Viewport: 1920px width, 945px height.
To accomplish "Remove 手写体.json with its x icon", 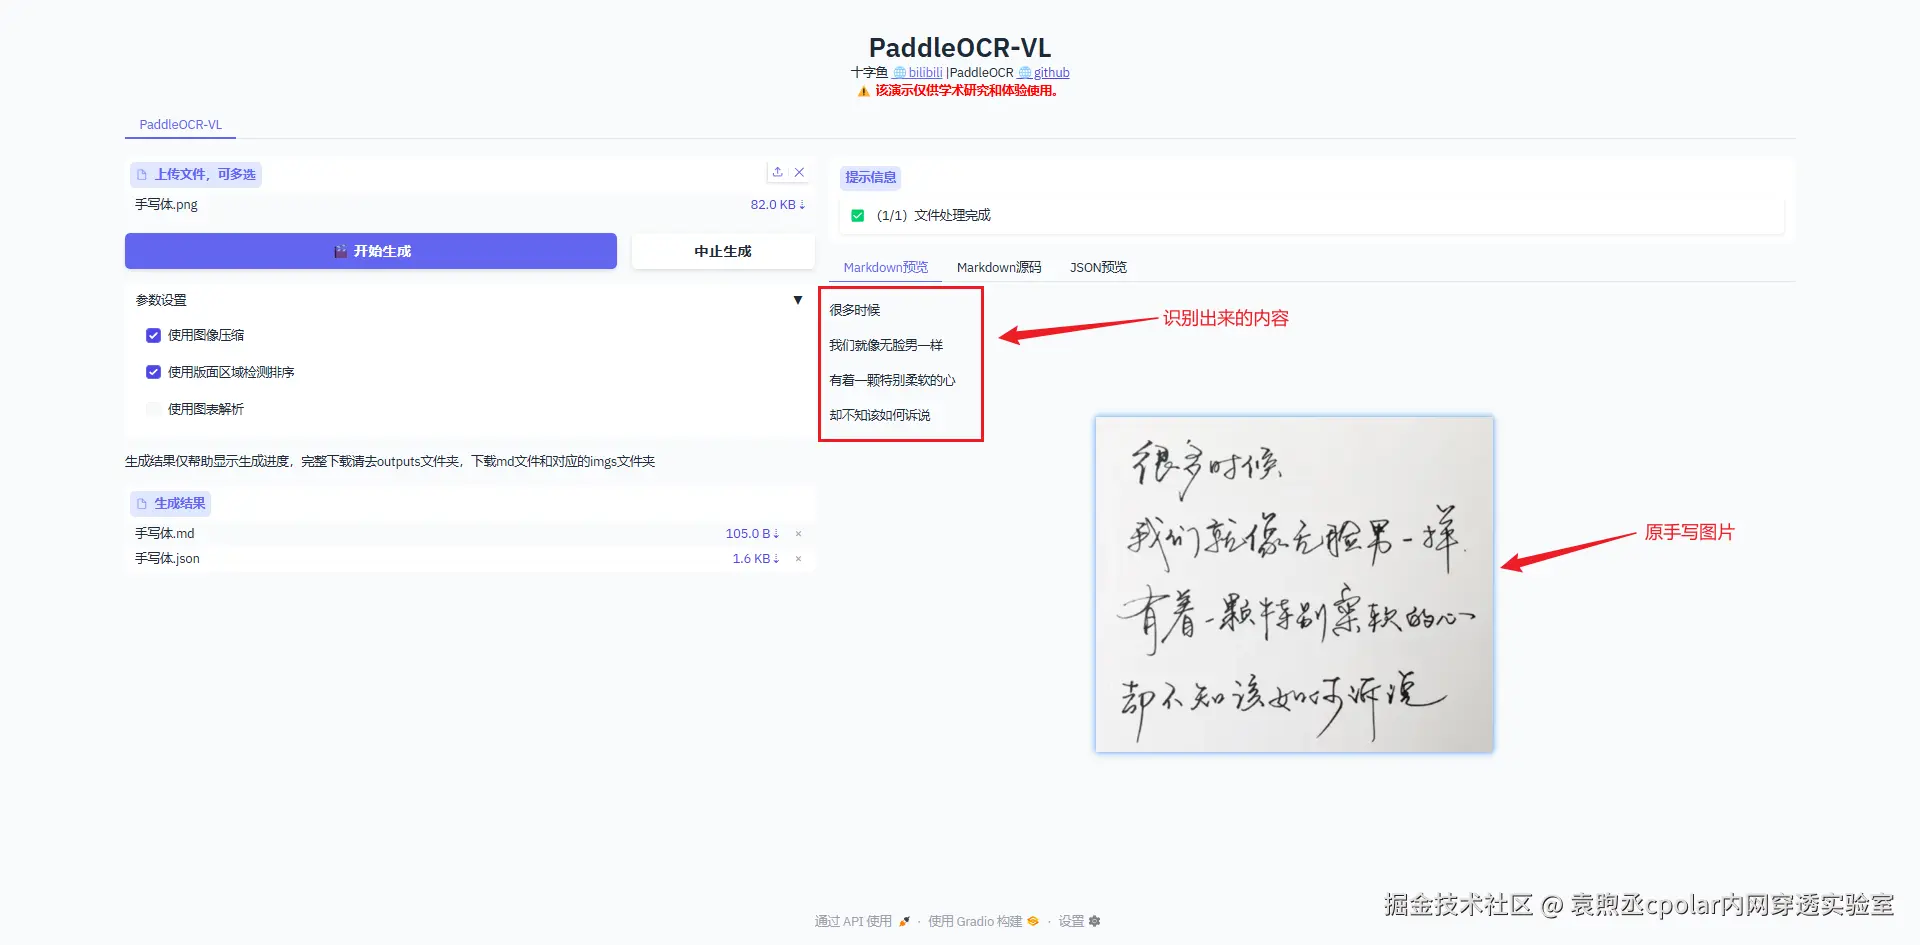I will click(798, 559).
